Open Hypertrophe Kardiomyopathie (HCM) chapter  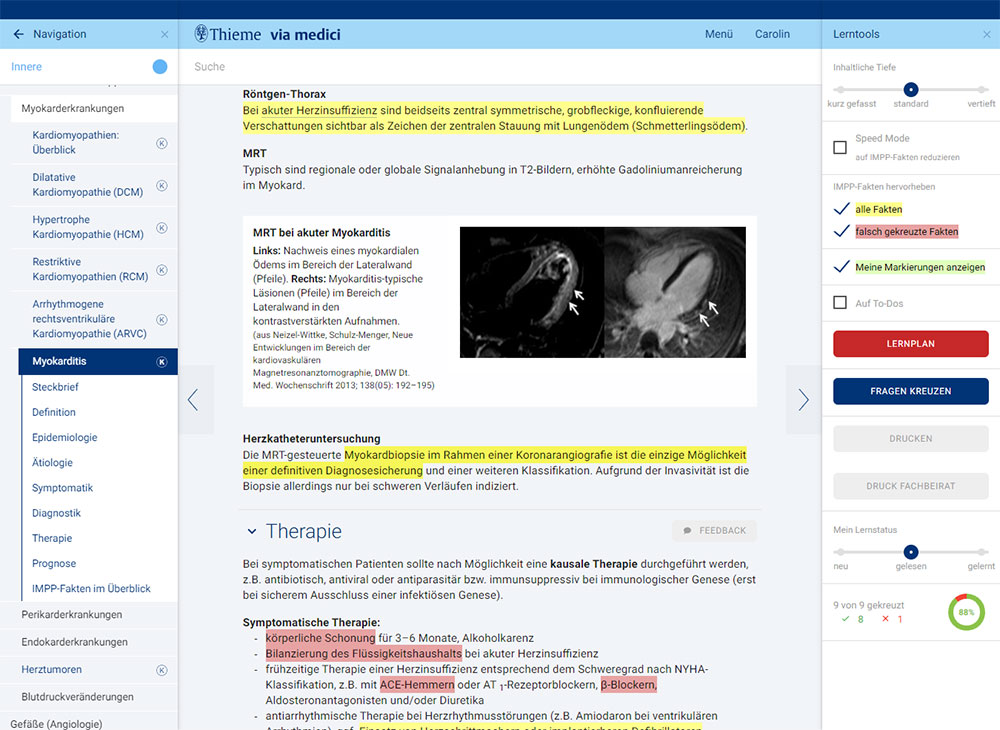coord(88,227)
